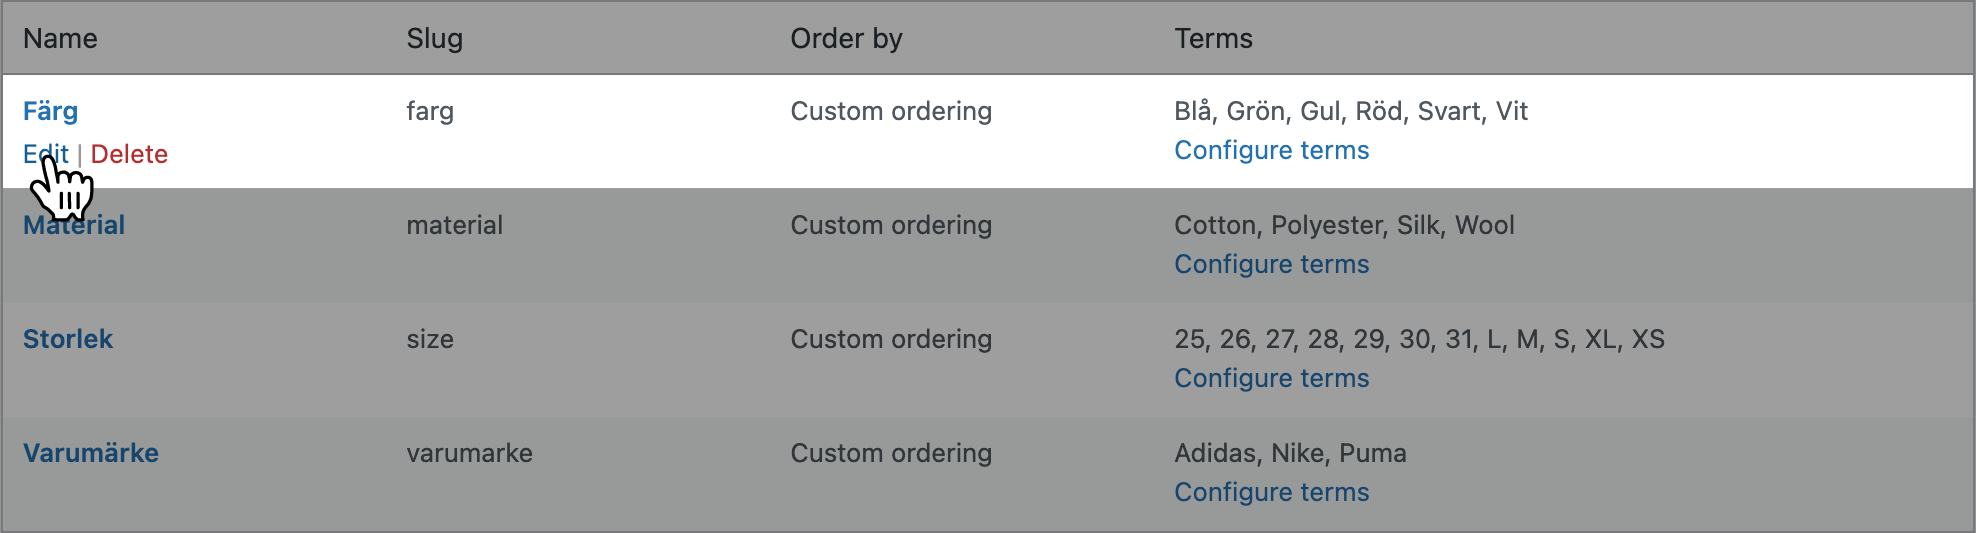Click the Terms column header
Image resolution: width=1976 pixels, height=533 pixels.
1213,38
